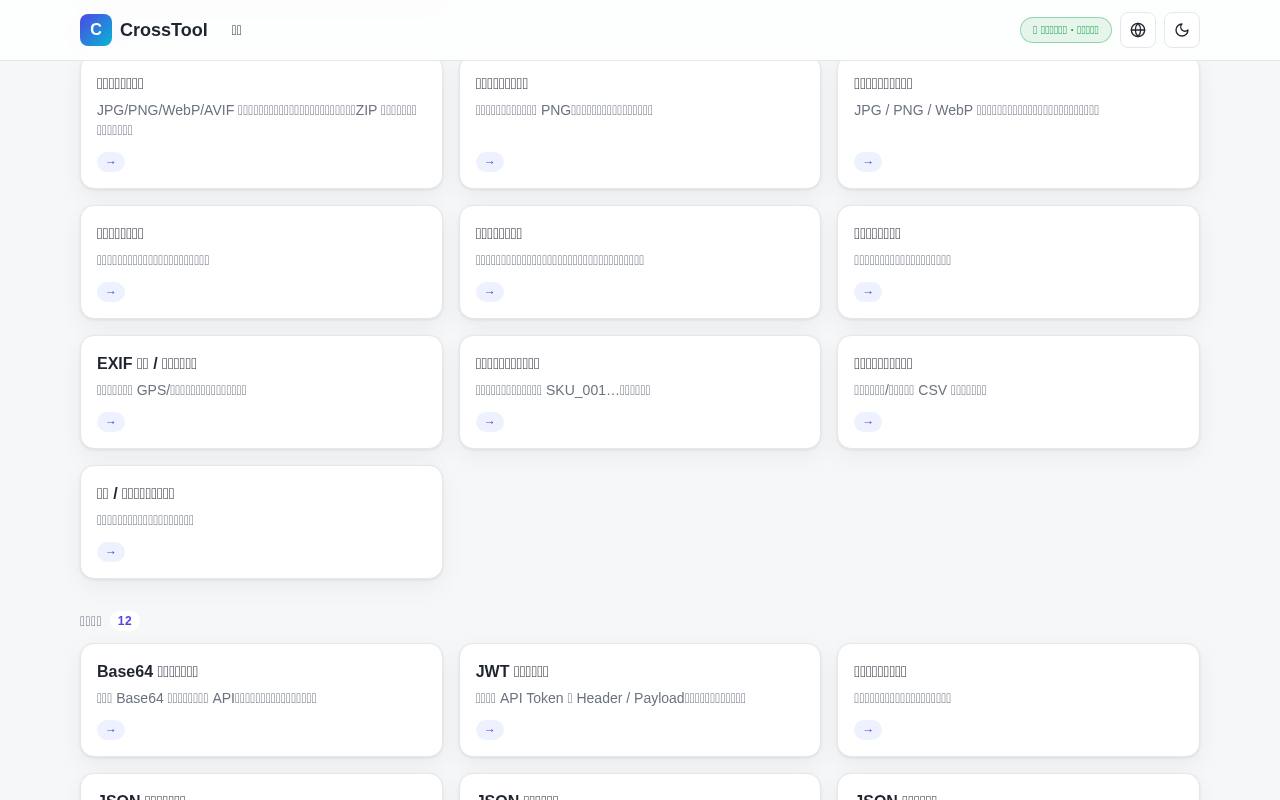Viewport: 1280px width, 800px height.
Task: Click arrow on the JPG/PNG/WebP/AVIF card
Action: pos(111,162)
